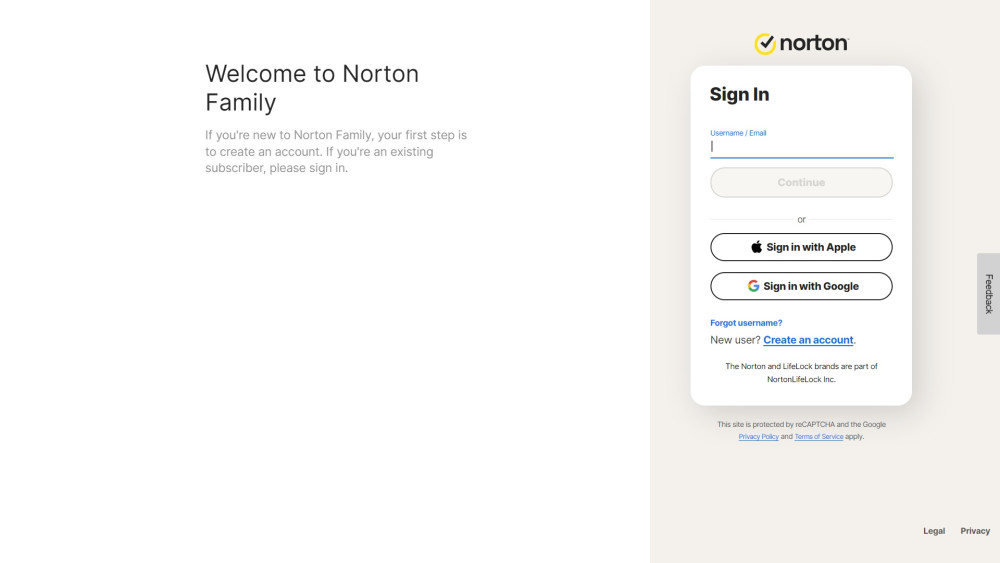Screen dimensions: 1000x563
Task: Click the Google G logo icon
Action: tap(753, 286)
